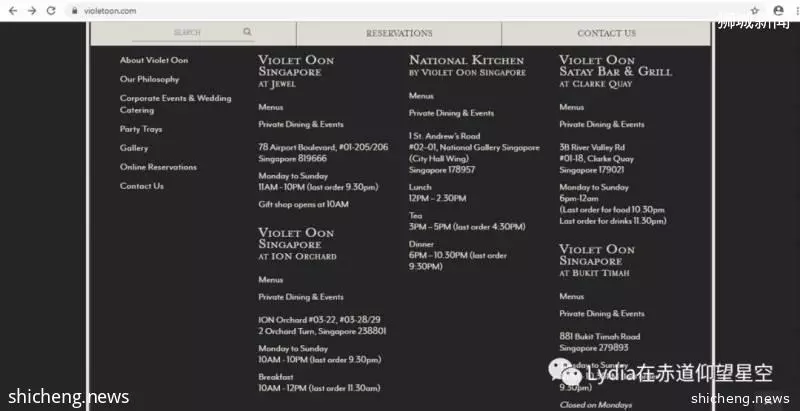Click Violet Oon Singapore at Bukit Timah heading
The image size is (800, 411).
(597, 261)
